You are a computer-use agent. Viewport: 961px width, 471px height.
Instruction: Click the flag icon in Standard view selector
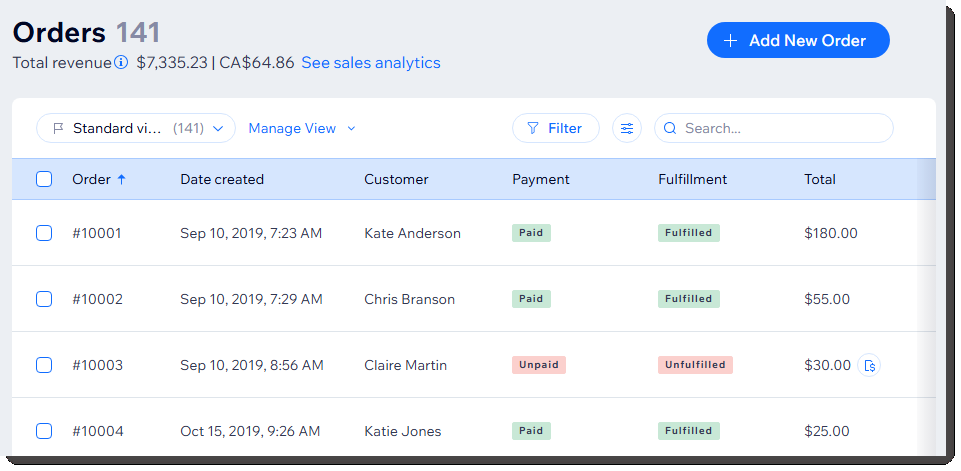tap(59, 128)
